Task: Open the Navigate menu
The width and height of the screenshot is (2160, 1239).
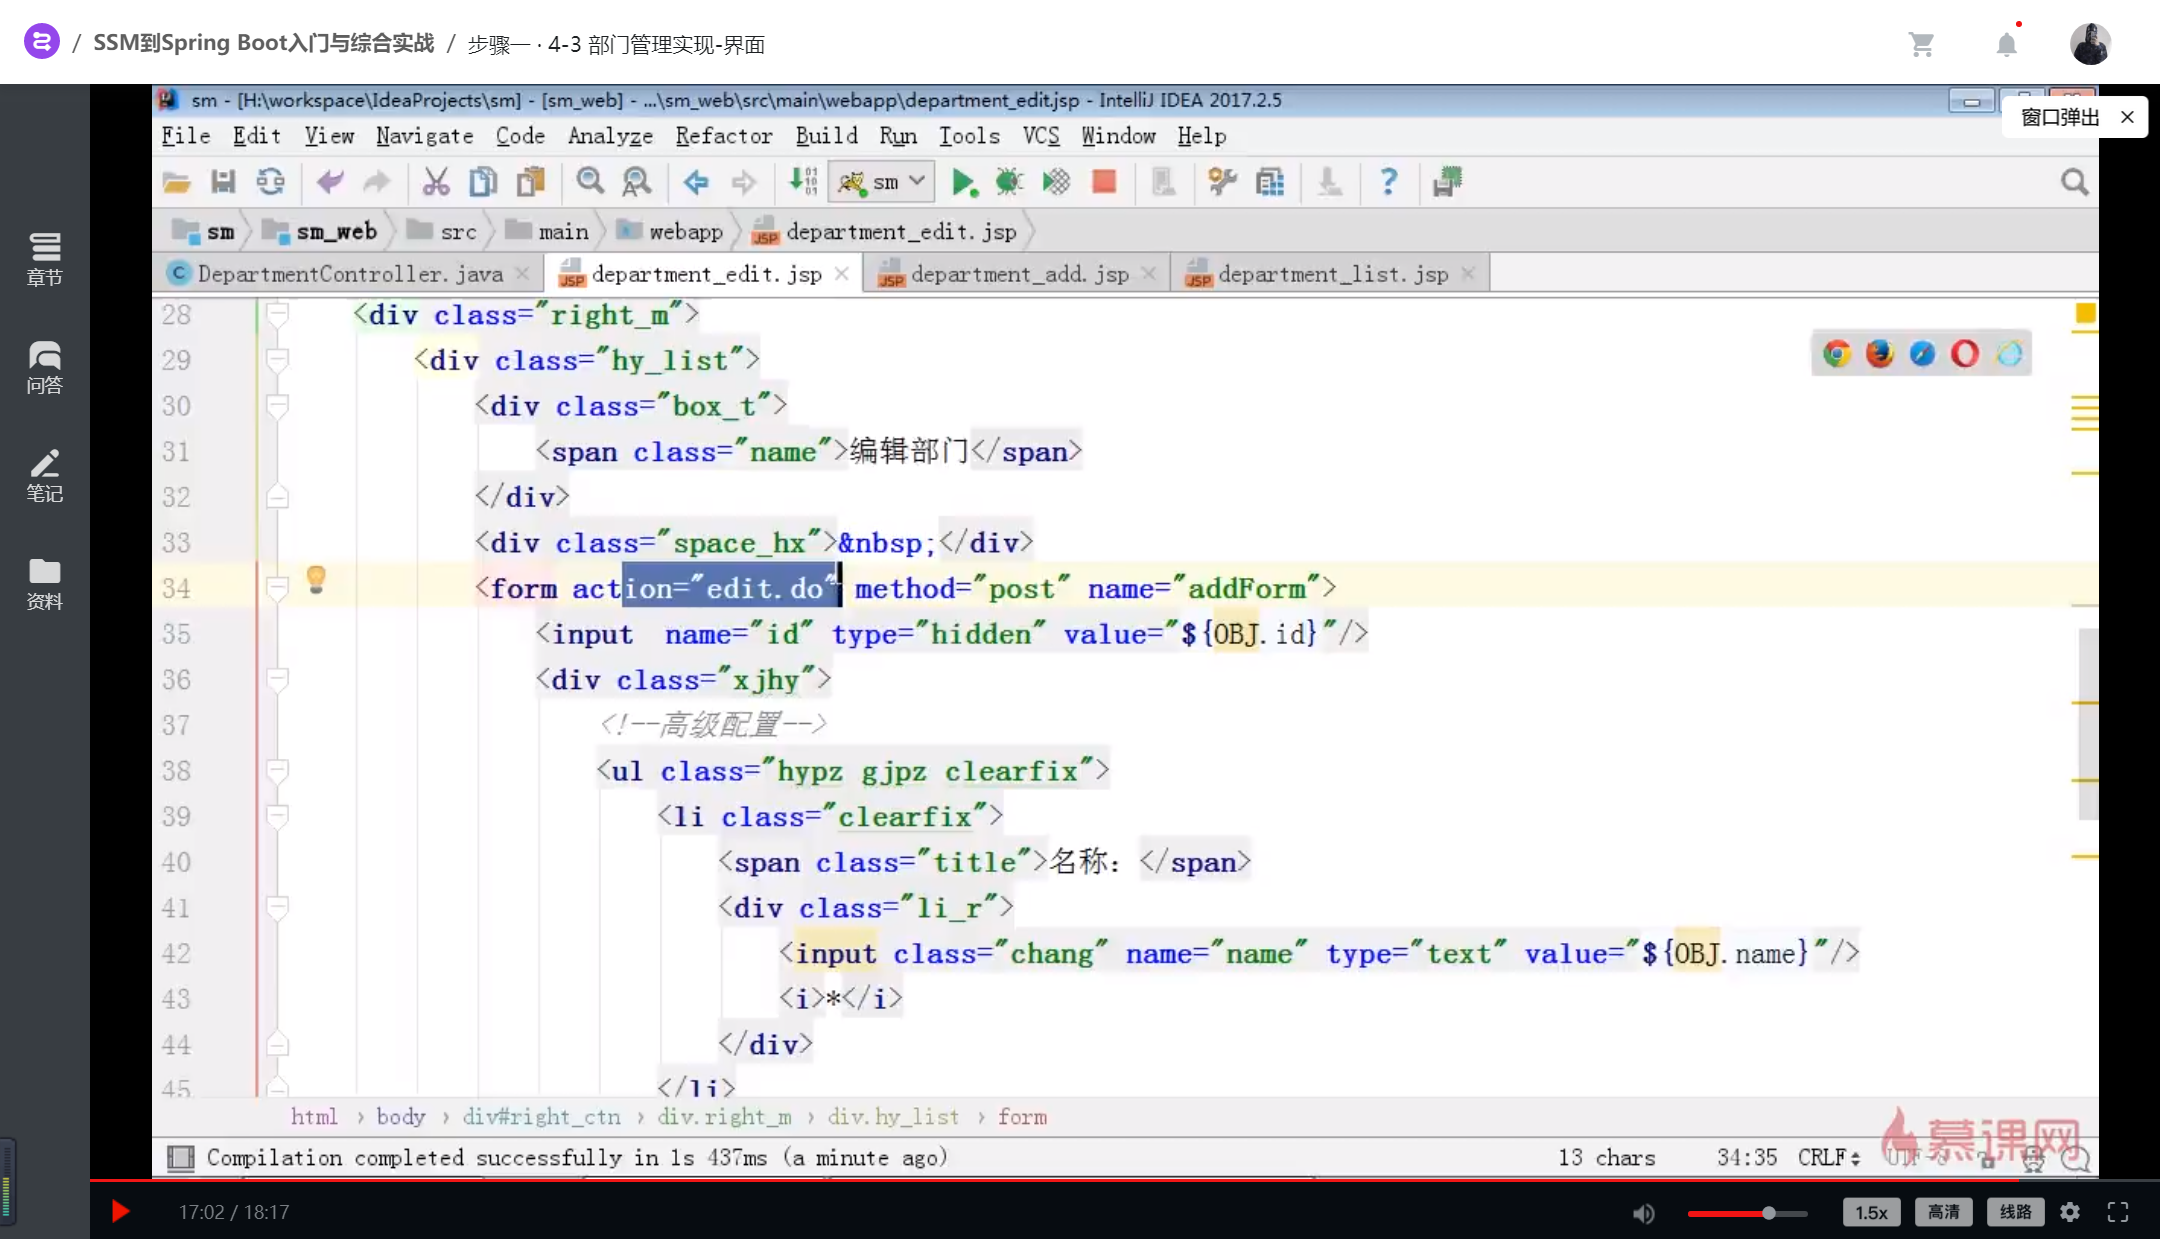Action: 424,136
